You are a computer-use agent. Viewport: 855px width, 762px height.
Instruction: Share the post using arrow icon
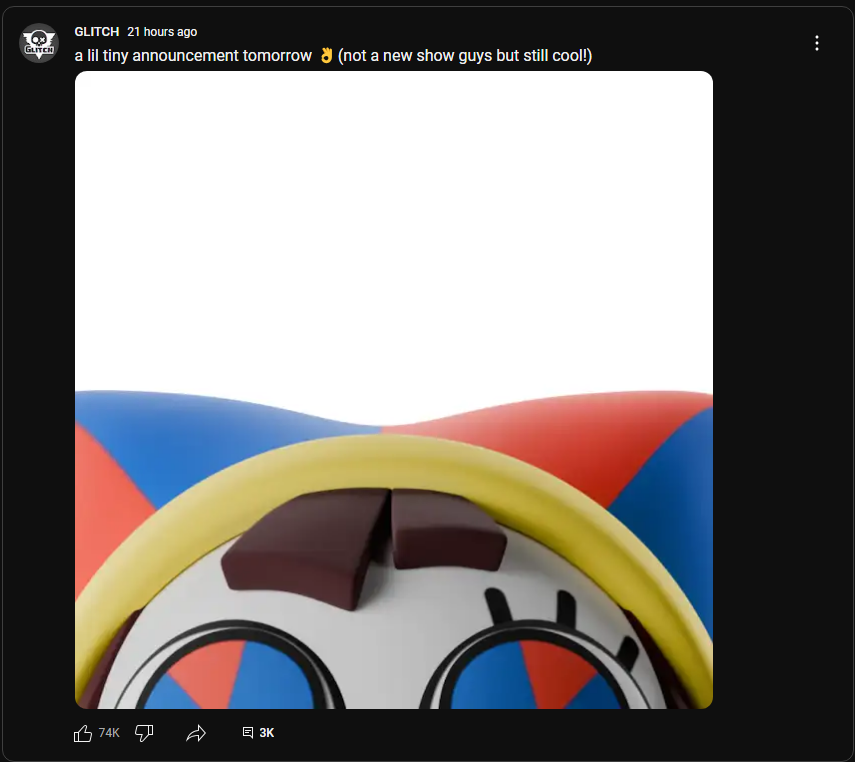[x=196, y=733]
